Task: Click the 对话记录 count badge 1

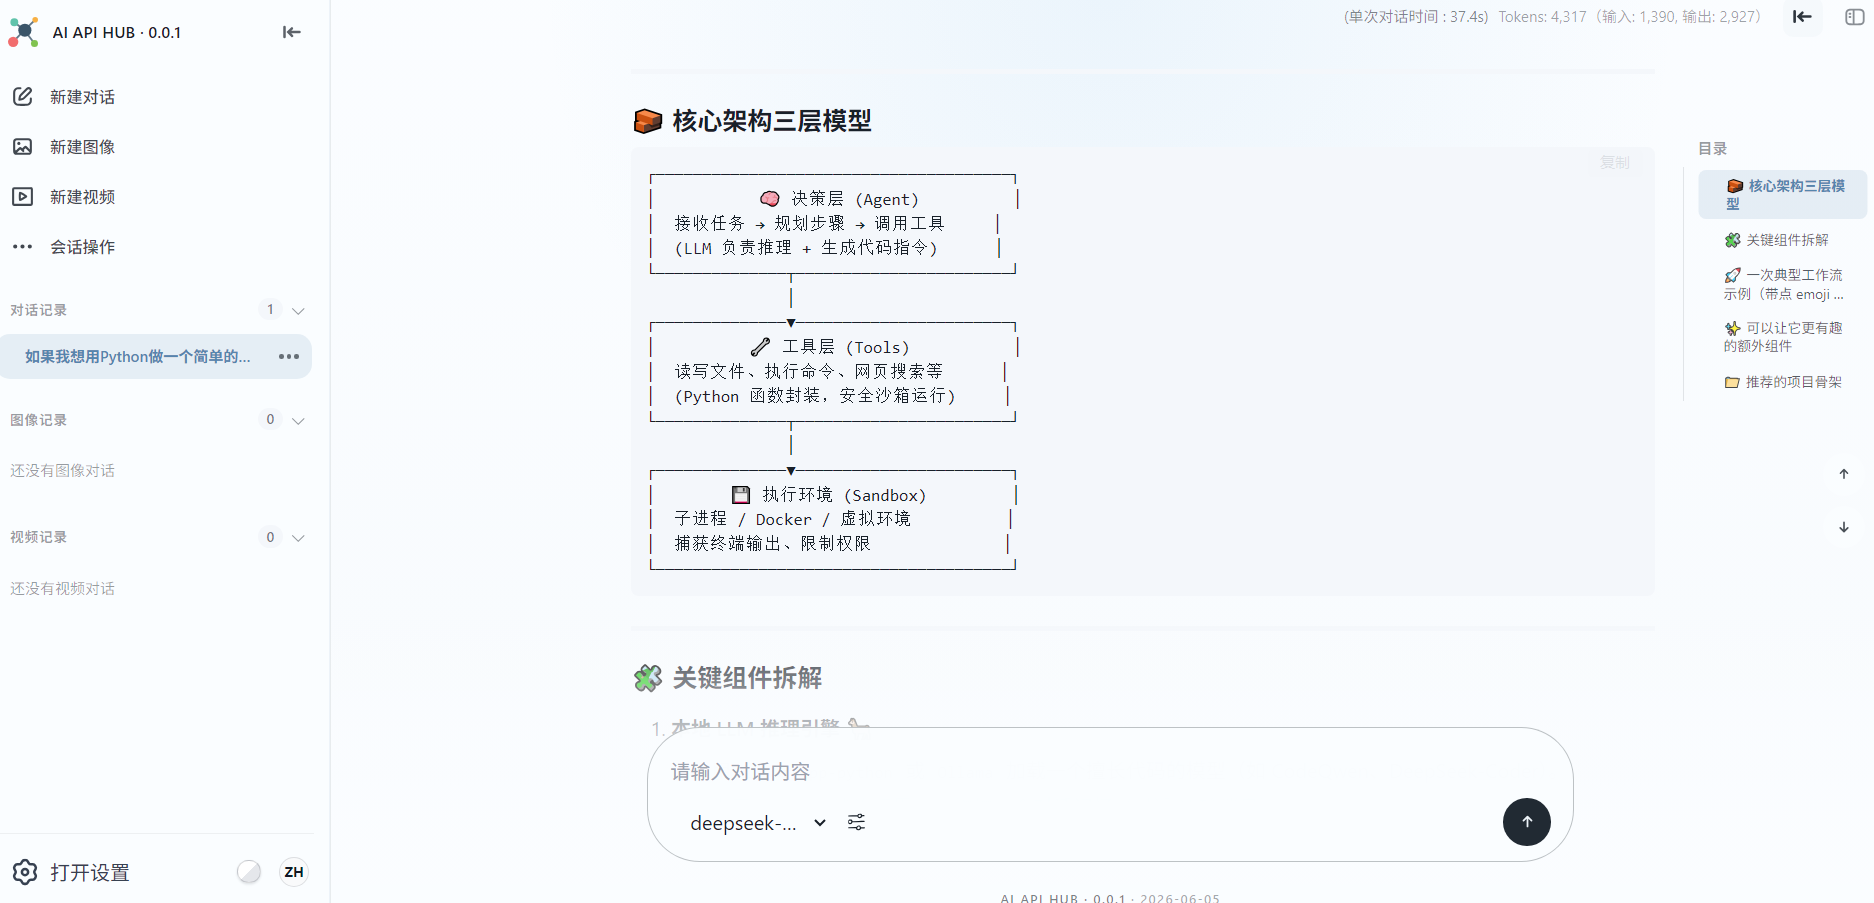Action: 270,309
